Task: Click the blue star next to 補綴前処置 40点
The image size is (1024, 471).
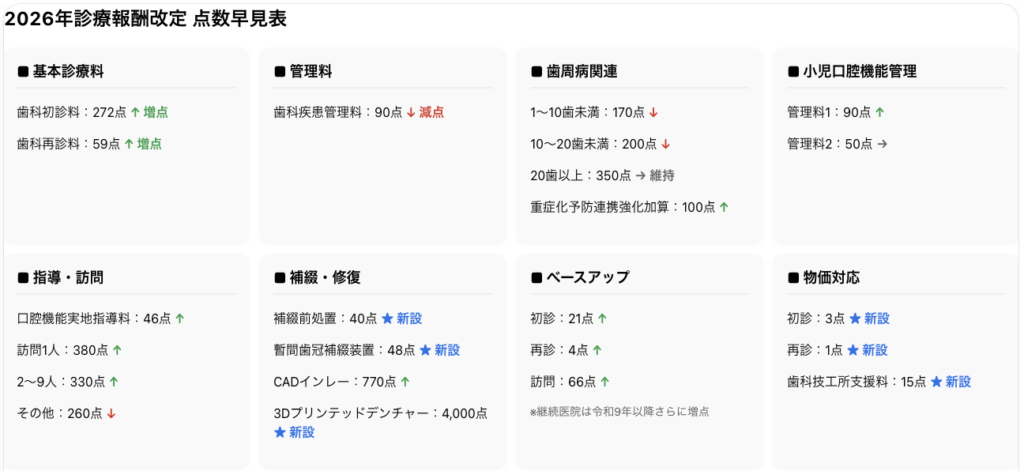Action: point(387,319)
